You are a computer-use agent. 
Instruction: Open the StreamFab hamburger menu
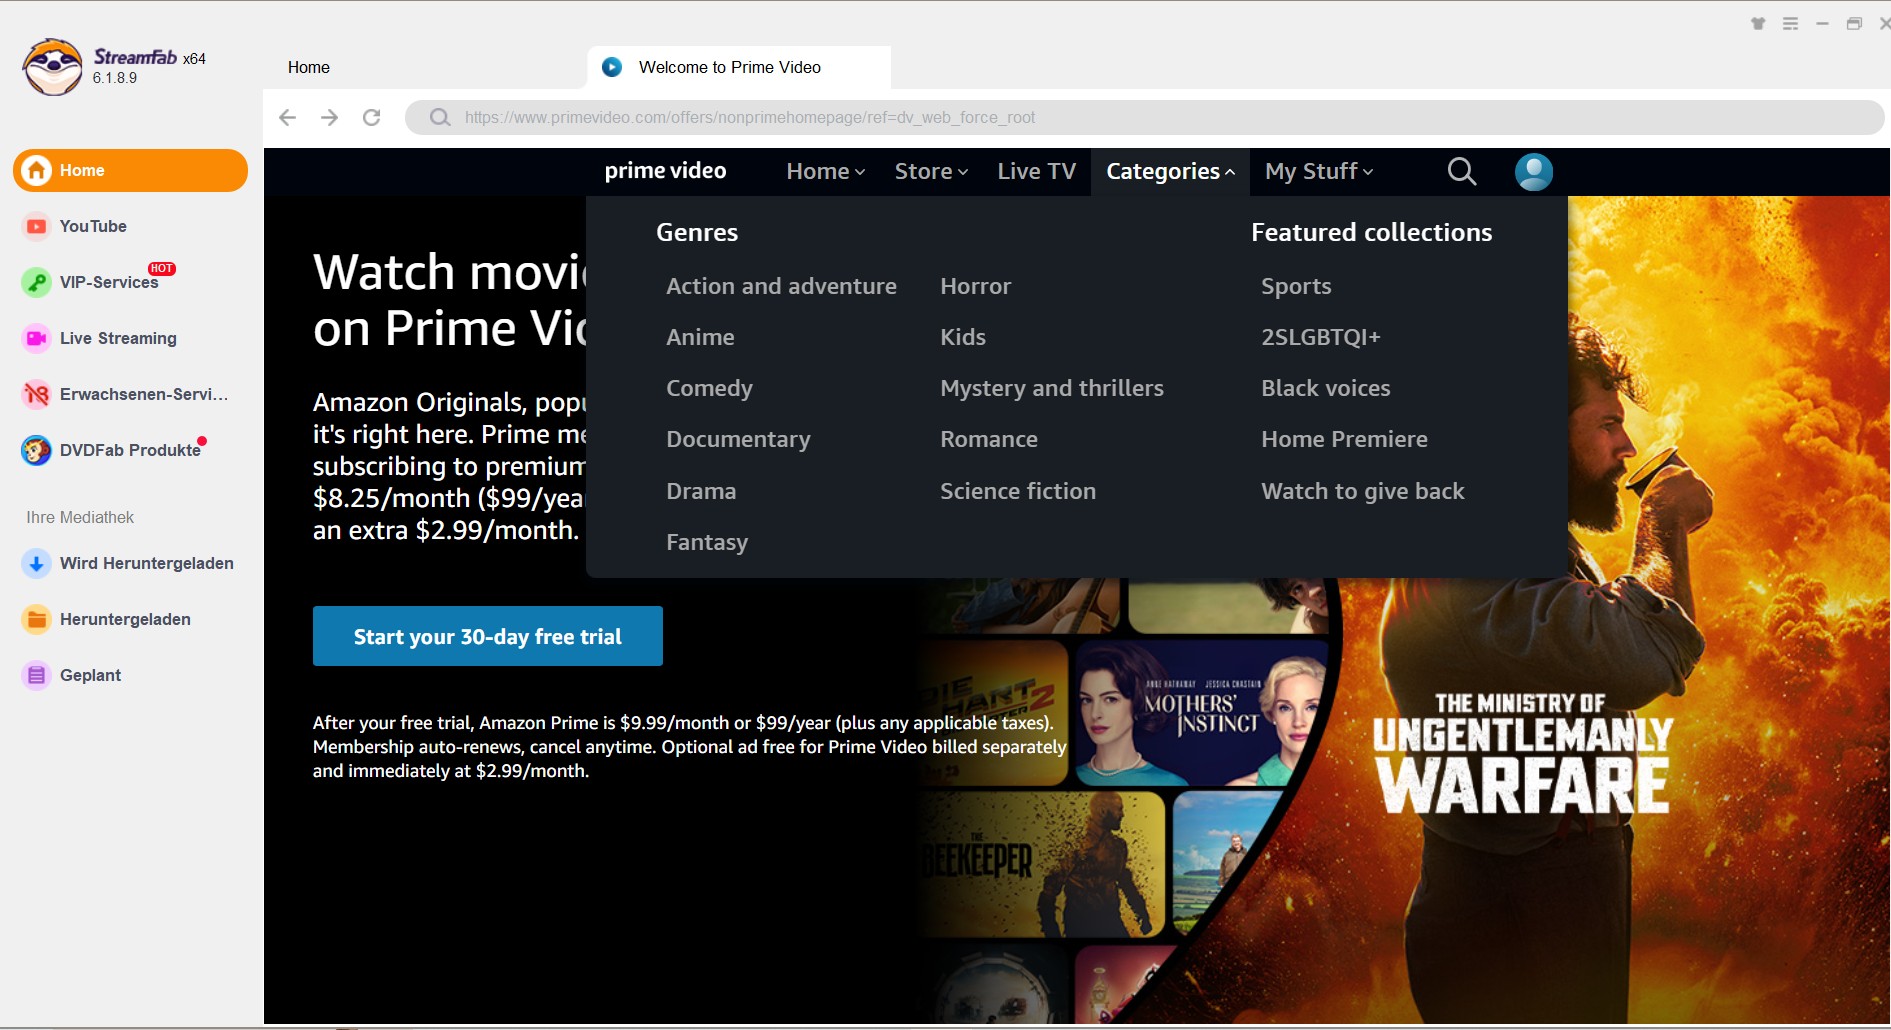pyautogui.click(x=1790, y=24)
